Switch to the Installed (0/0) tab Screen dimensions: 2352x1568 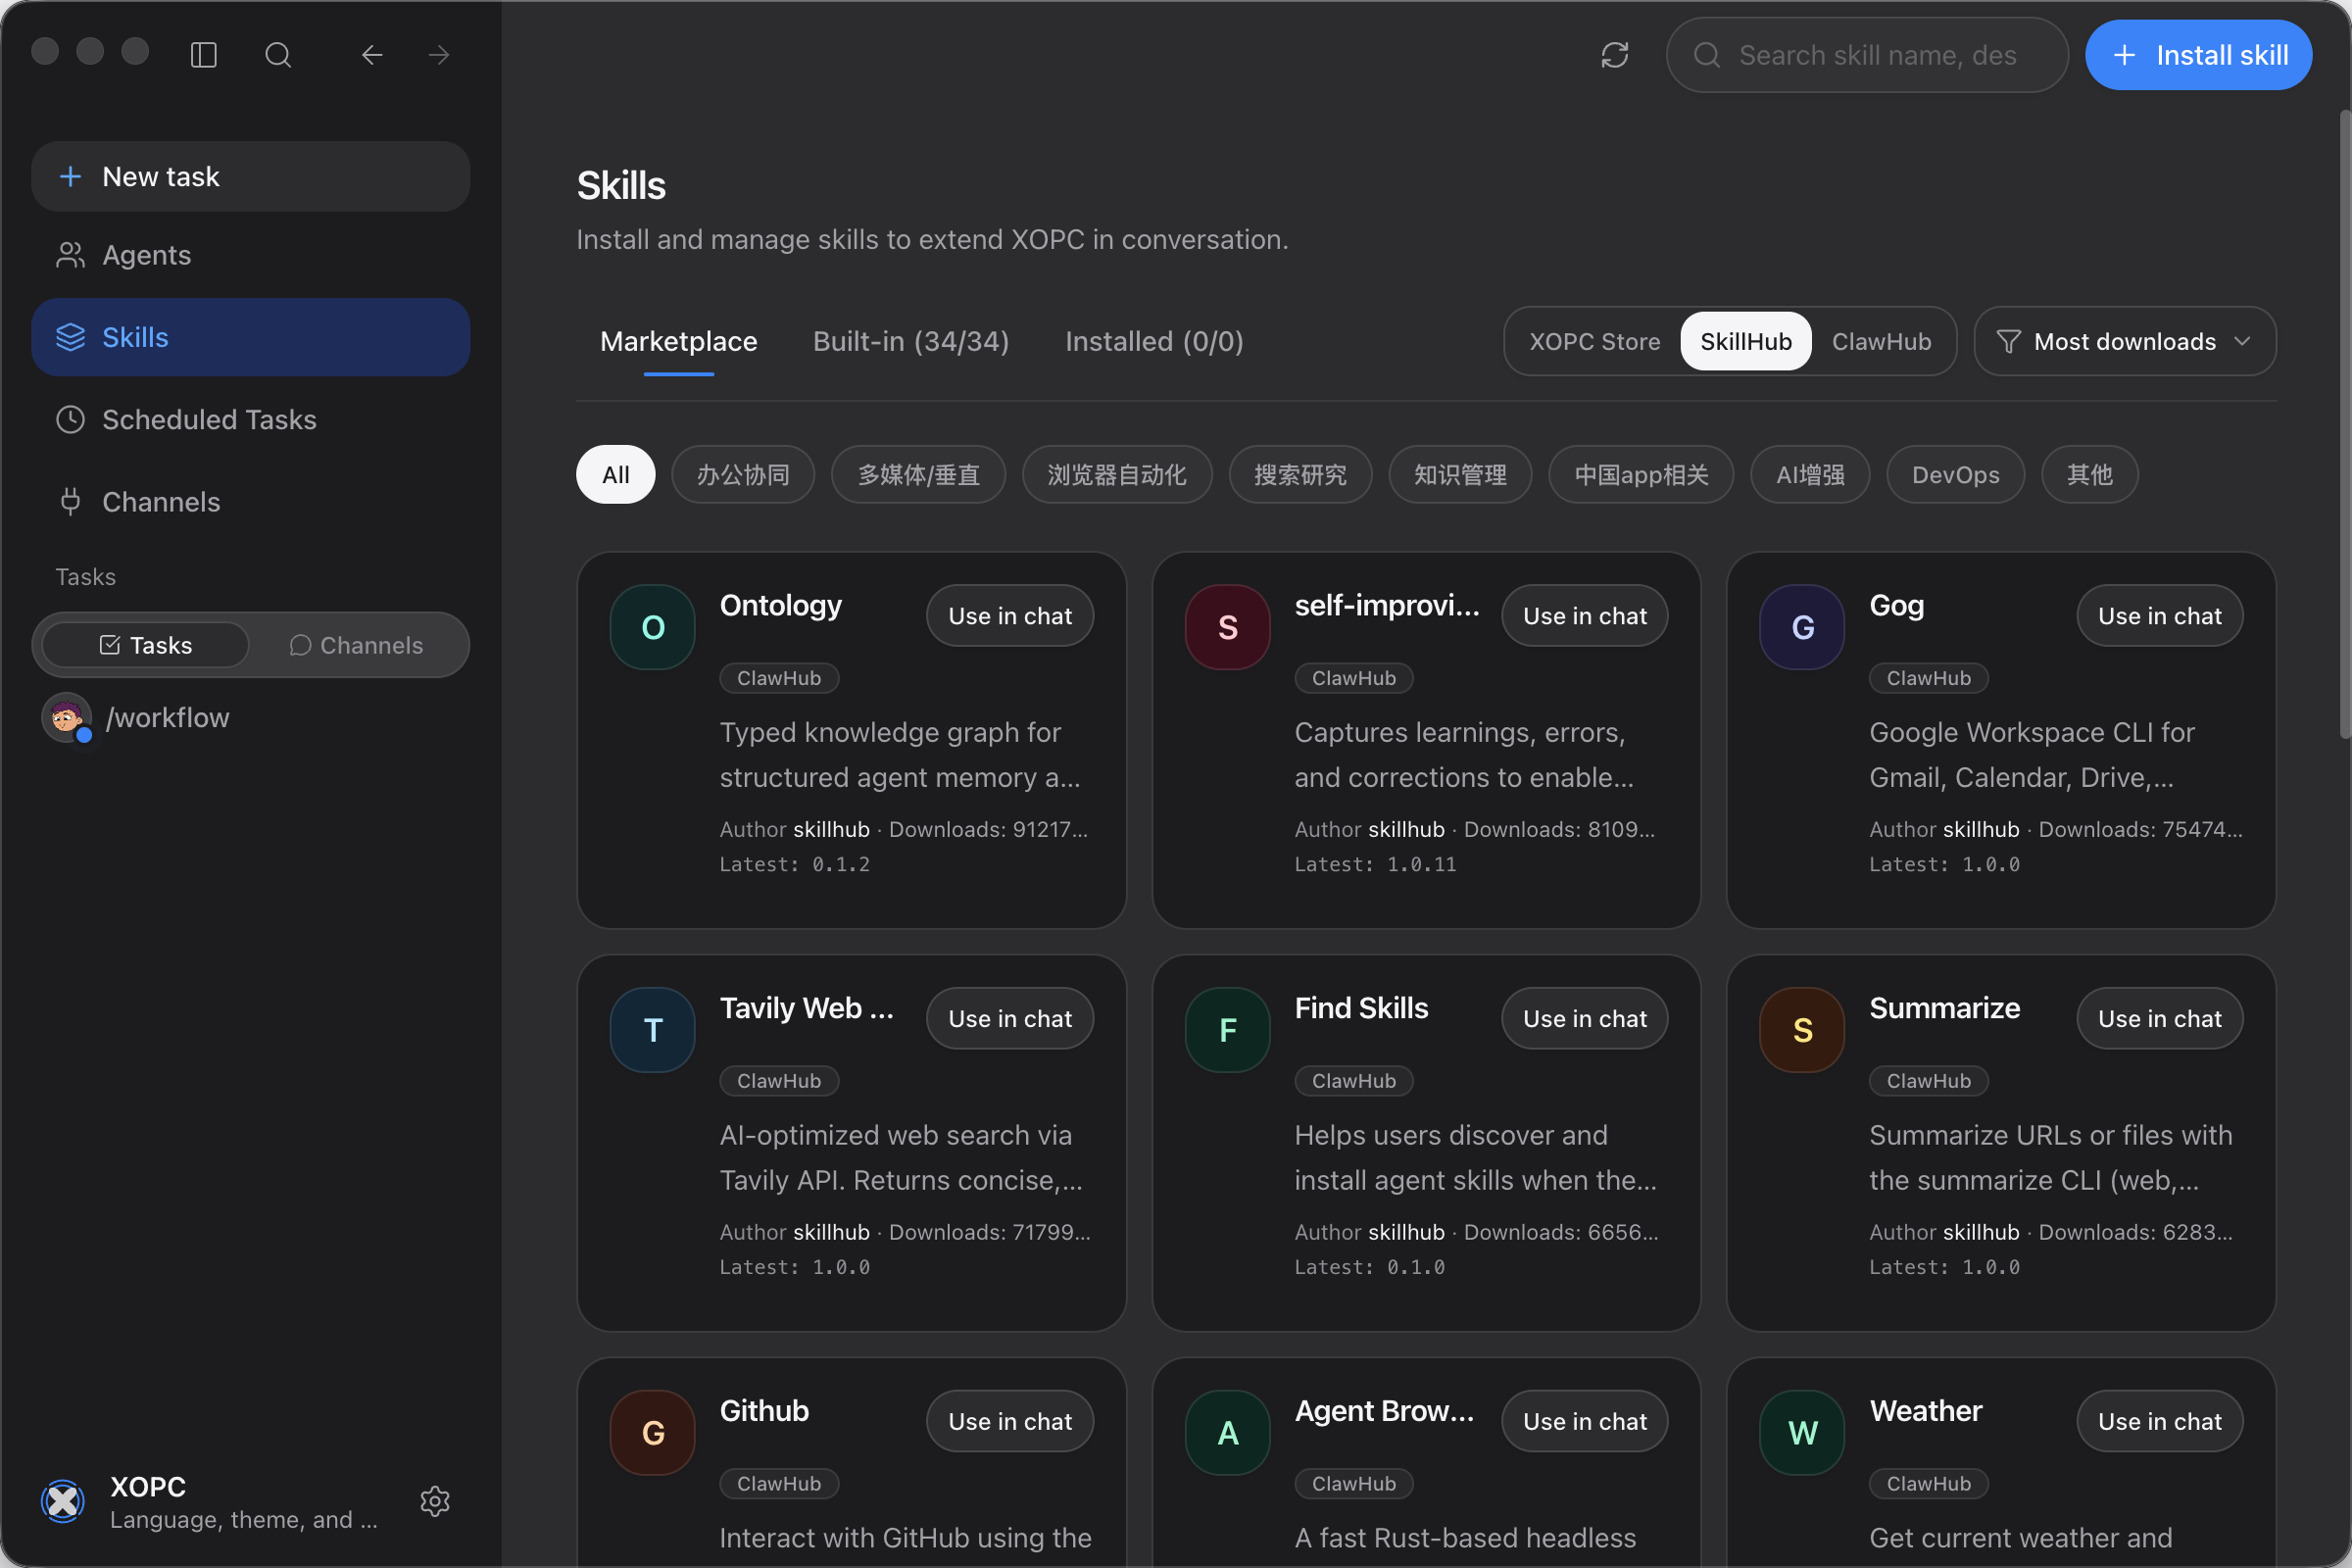coord(1154,341)
